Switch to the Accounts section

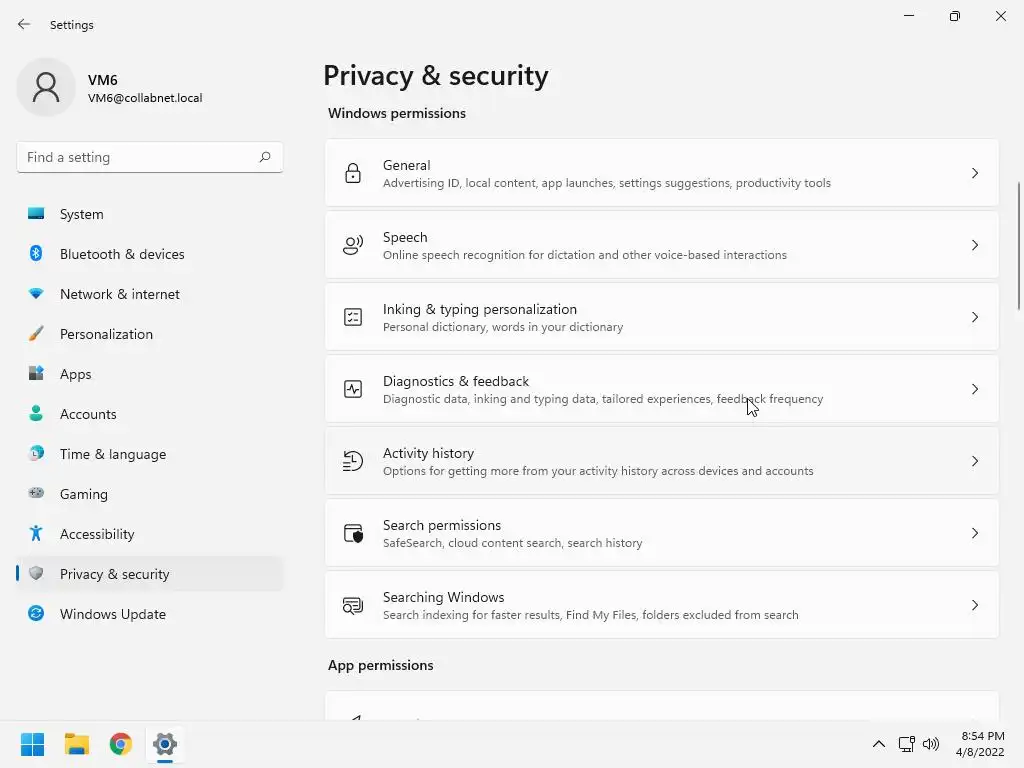click(x=88, y=414)
